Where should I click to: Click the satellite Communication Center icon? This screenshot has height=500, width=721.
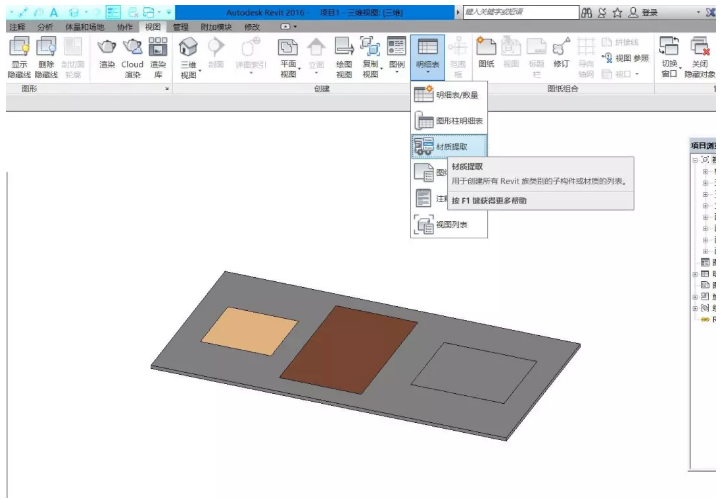point(602,13)
